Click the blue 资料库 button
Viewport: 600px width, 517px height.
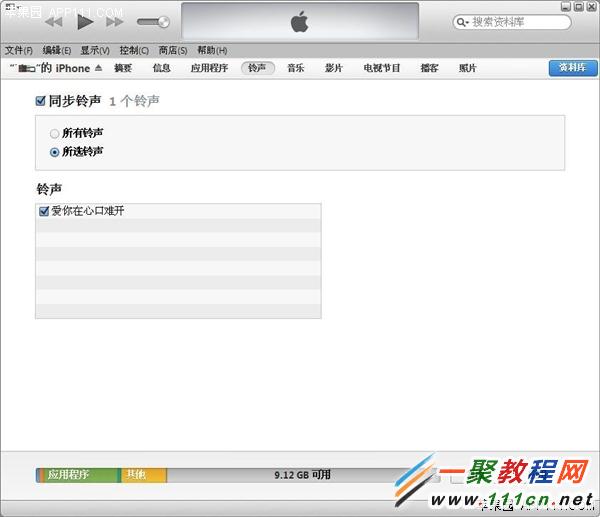[x=572, y=68]
